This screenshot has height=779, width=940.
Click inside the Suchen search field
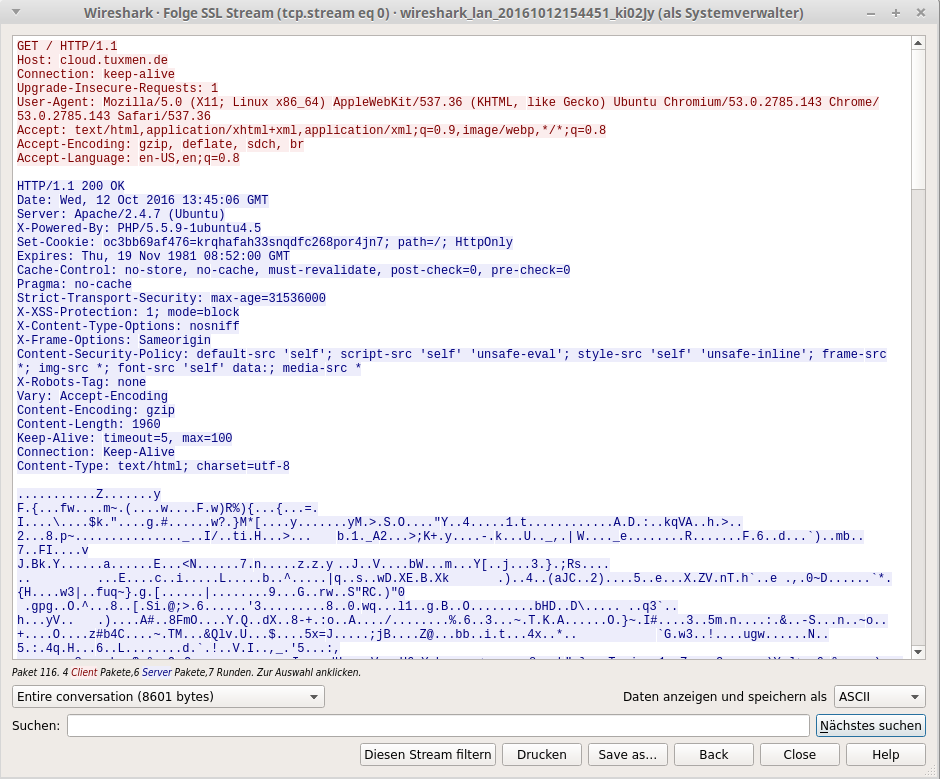(440, 725)
